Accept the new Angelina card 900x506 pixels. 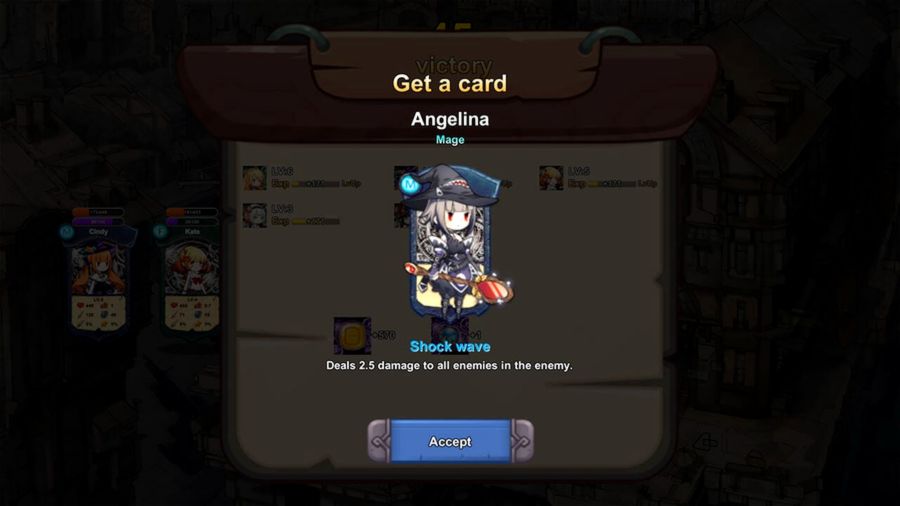(x=451, y=441)
